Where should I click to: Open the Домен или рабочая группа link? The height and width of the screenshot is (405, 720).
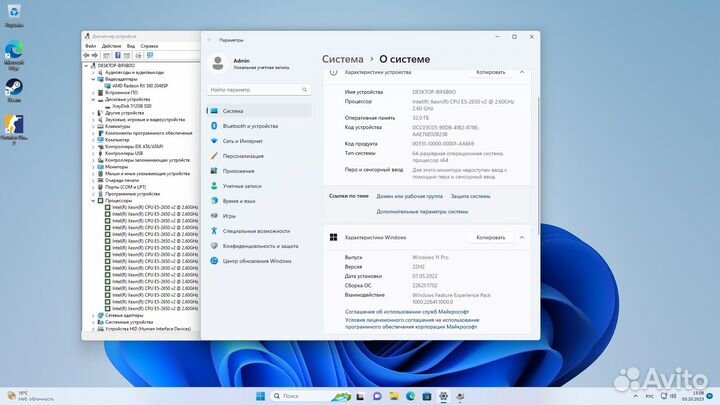pyautogui.click(x=410, y=196)
